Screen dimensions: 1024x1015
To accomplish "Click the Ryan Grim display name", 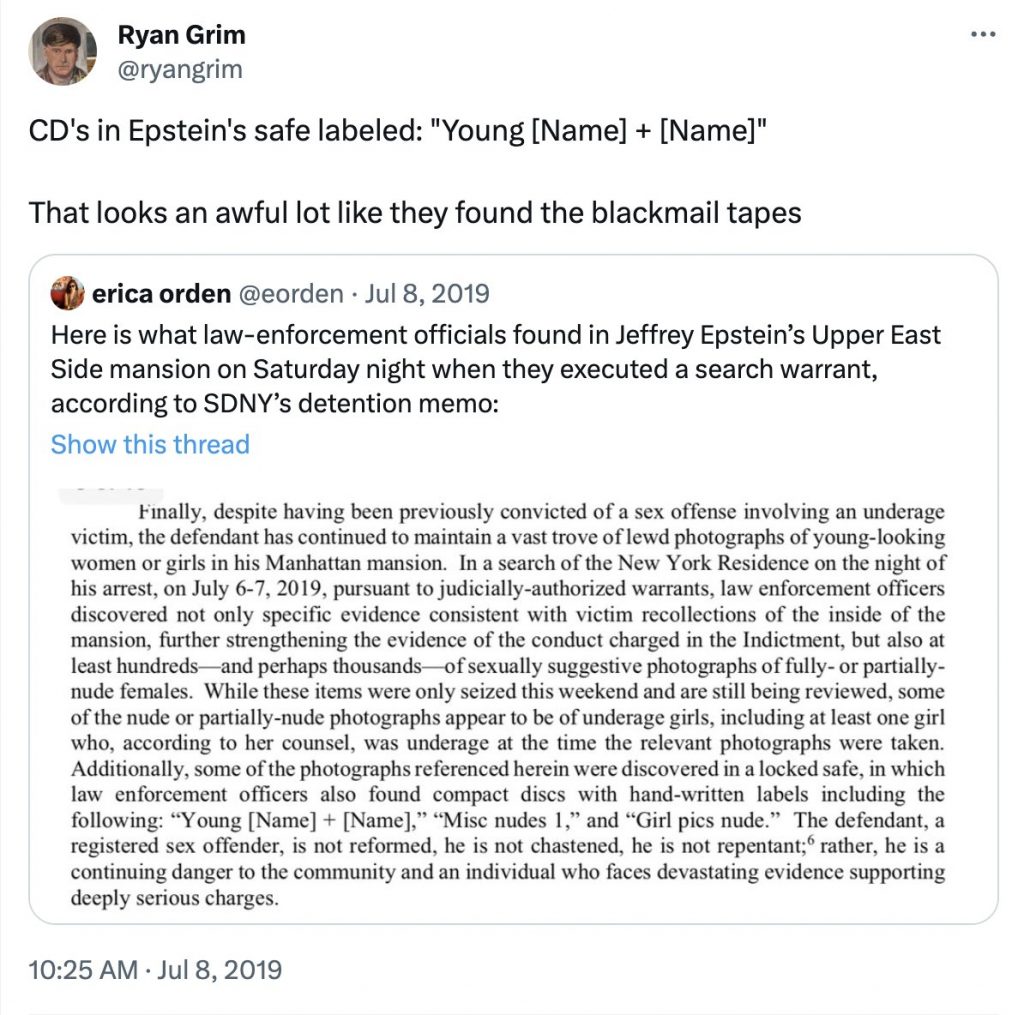I will click(181, 35).
